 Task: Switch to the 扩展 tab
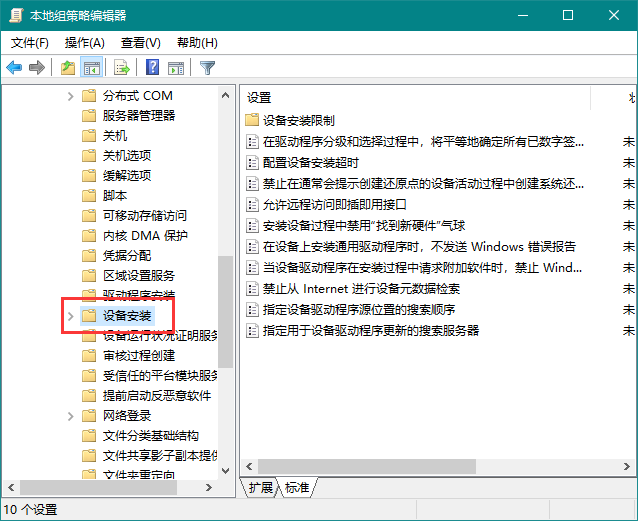260,487
